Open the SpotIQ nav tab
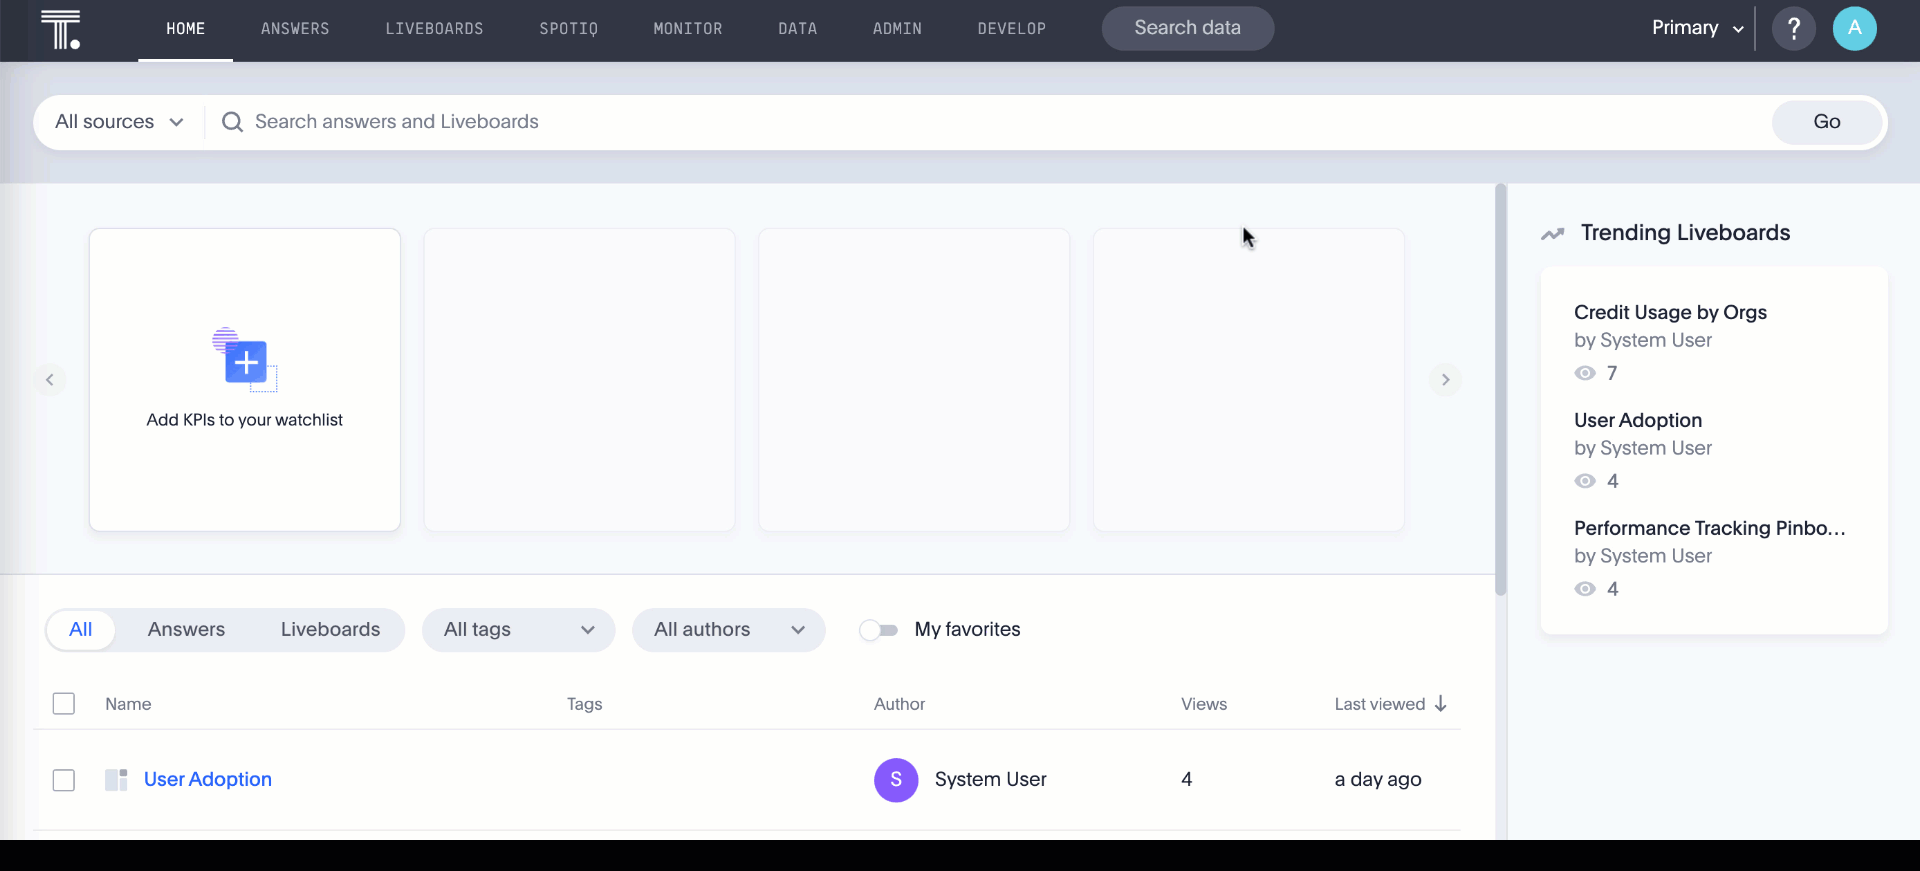Viewport: 1920px width, 871px height. pos(568,29)
